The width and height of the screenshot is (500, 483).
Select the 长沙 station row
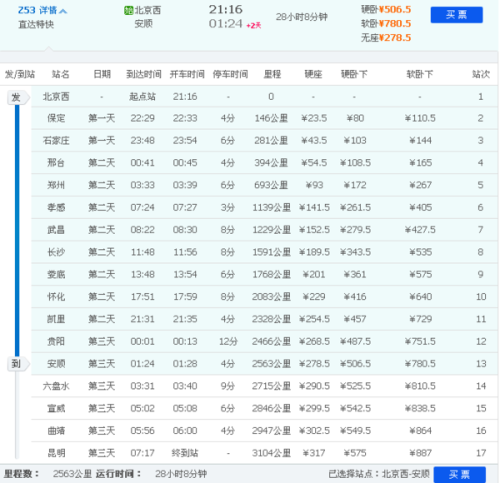tap(264, 252)
